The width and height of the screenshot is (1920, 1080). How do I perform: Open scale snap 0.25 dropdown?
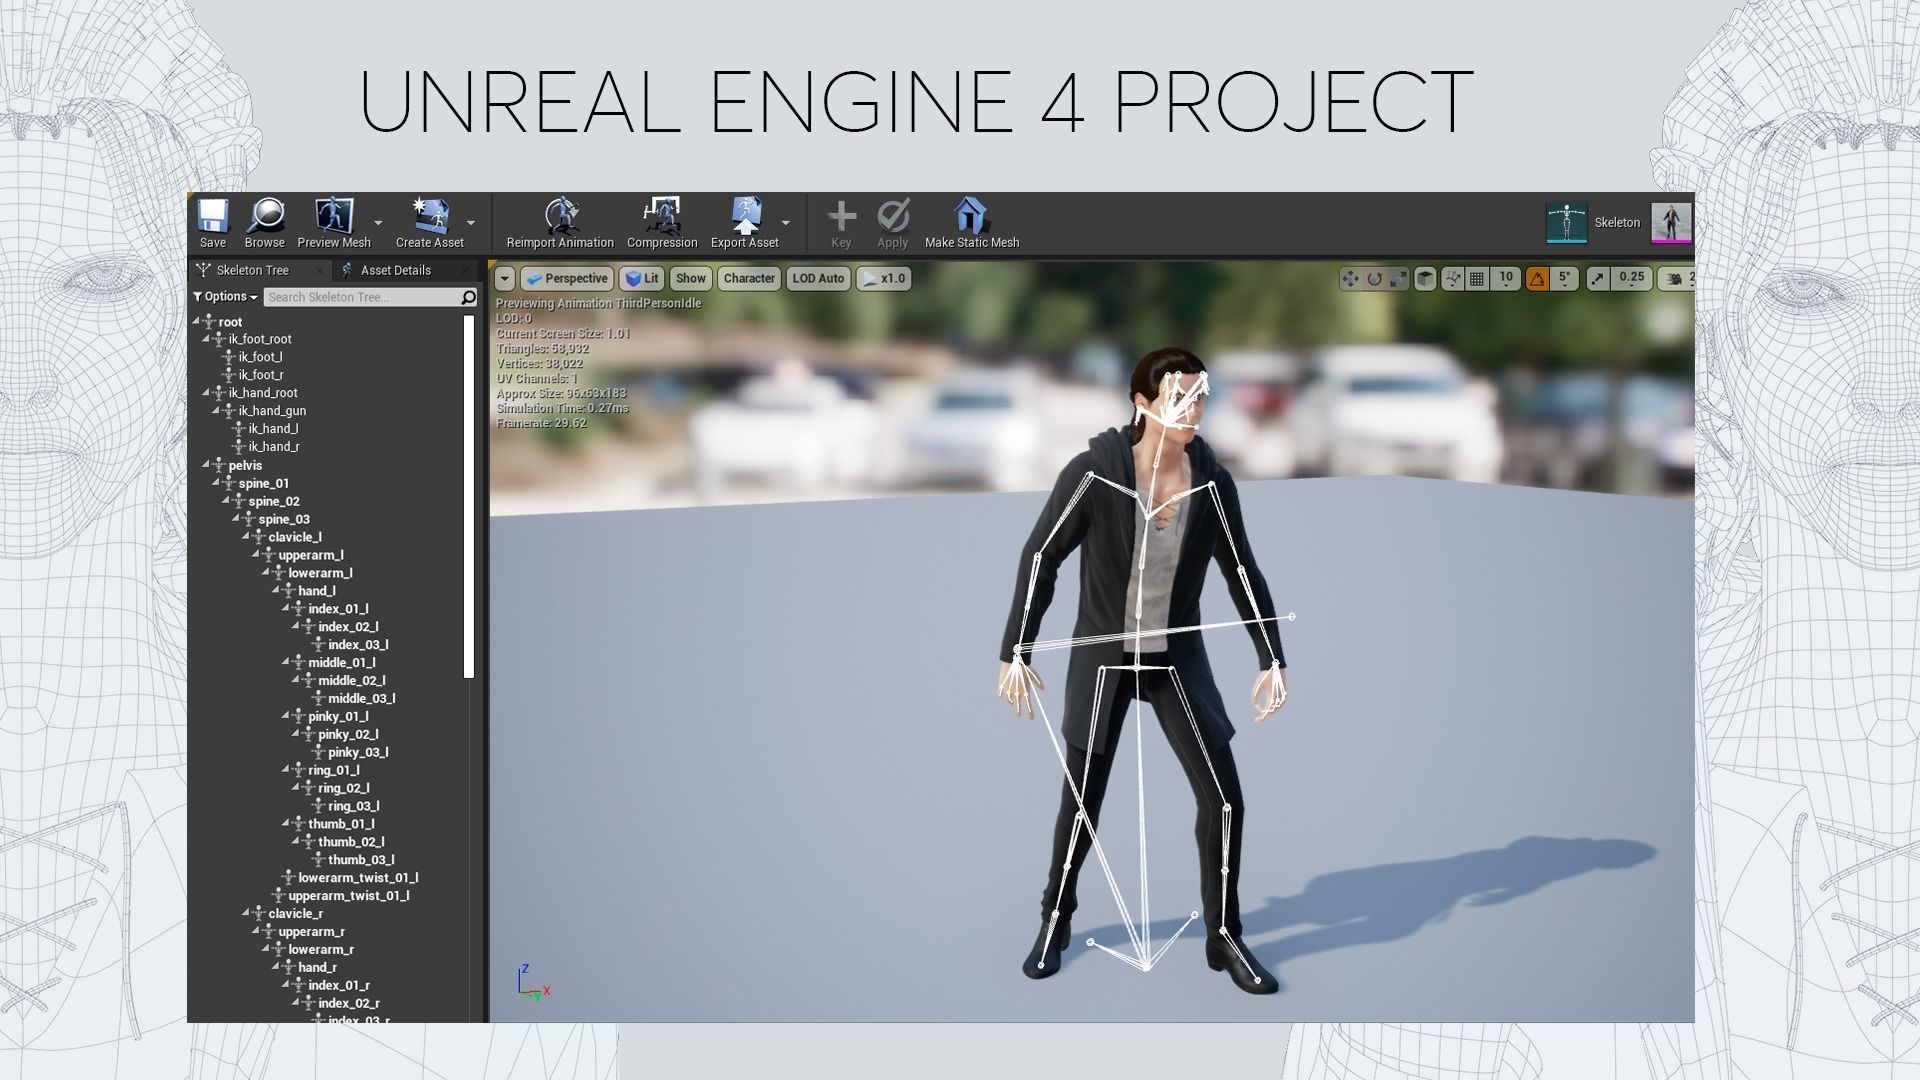tap(1632, 279)
